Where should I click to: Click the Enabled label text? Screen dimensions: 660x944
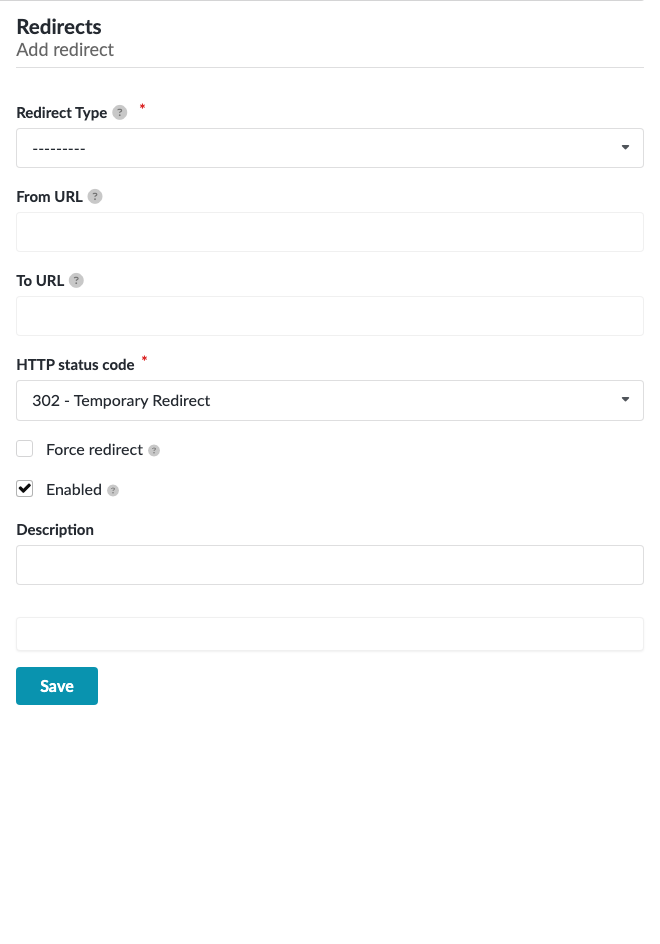click(x=74, y=489)
